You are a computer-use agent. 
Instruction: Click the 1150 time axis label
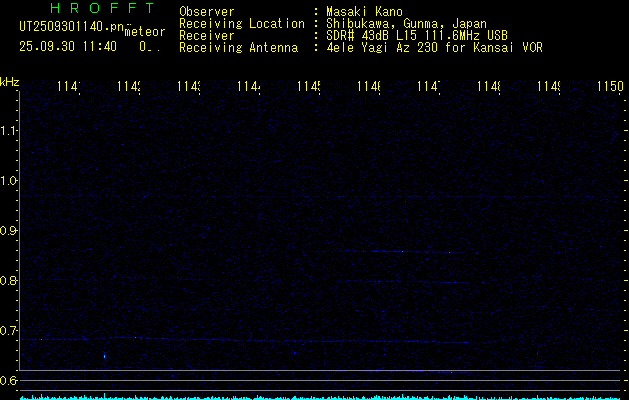point(610,86)
